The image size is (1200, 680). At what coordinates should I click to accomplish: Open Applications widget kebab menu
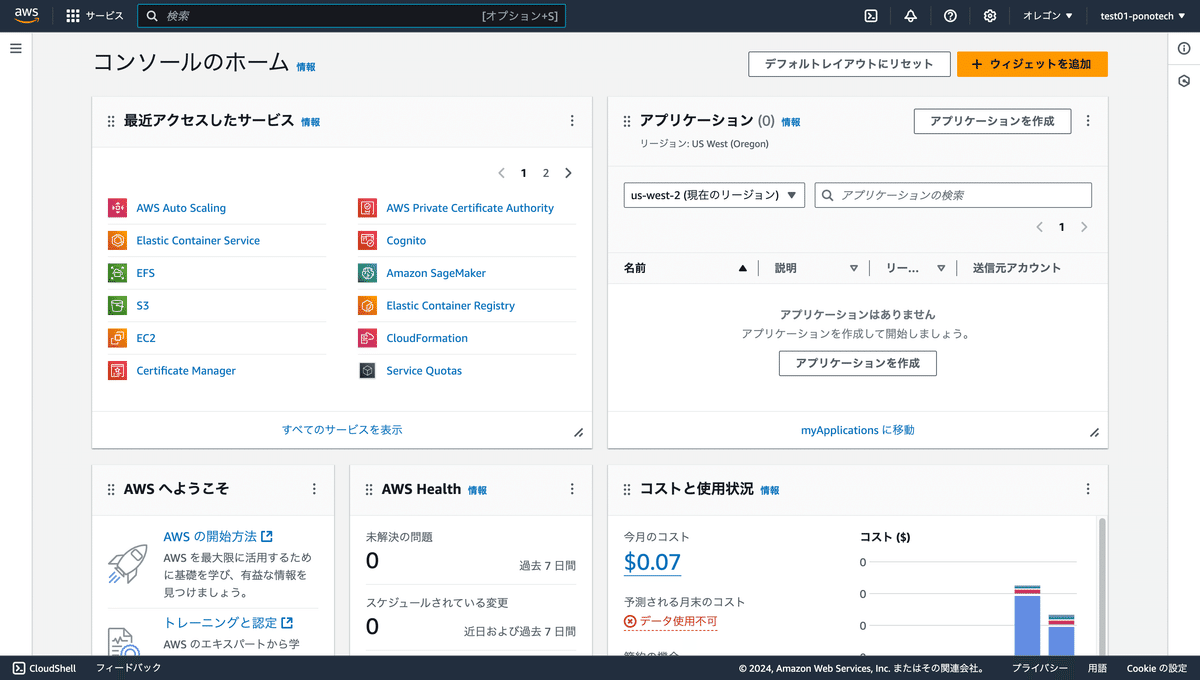click(1088, 121)
